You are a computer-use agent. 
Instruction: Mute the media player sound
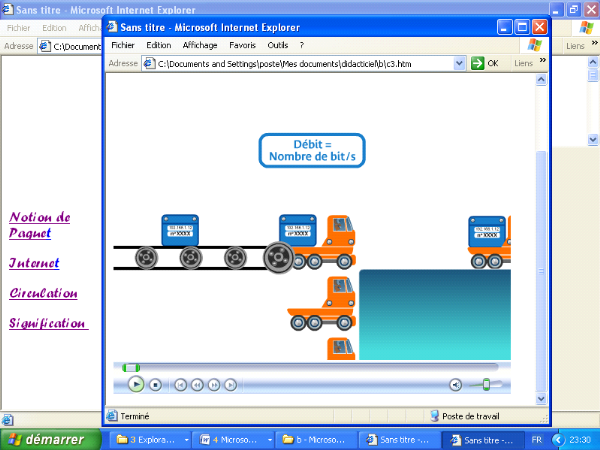pyautogui.click(x=455, y=385)
